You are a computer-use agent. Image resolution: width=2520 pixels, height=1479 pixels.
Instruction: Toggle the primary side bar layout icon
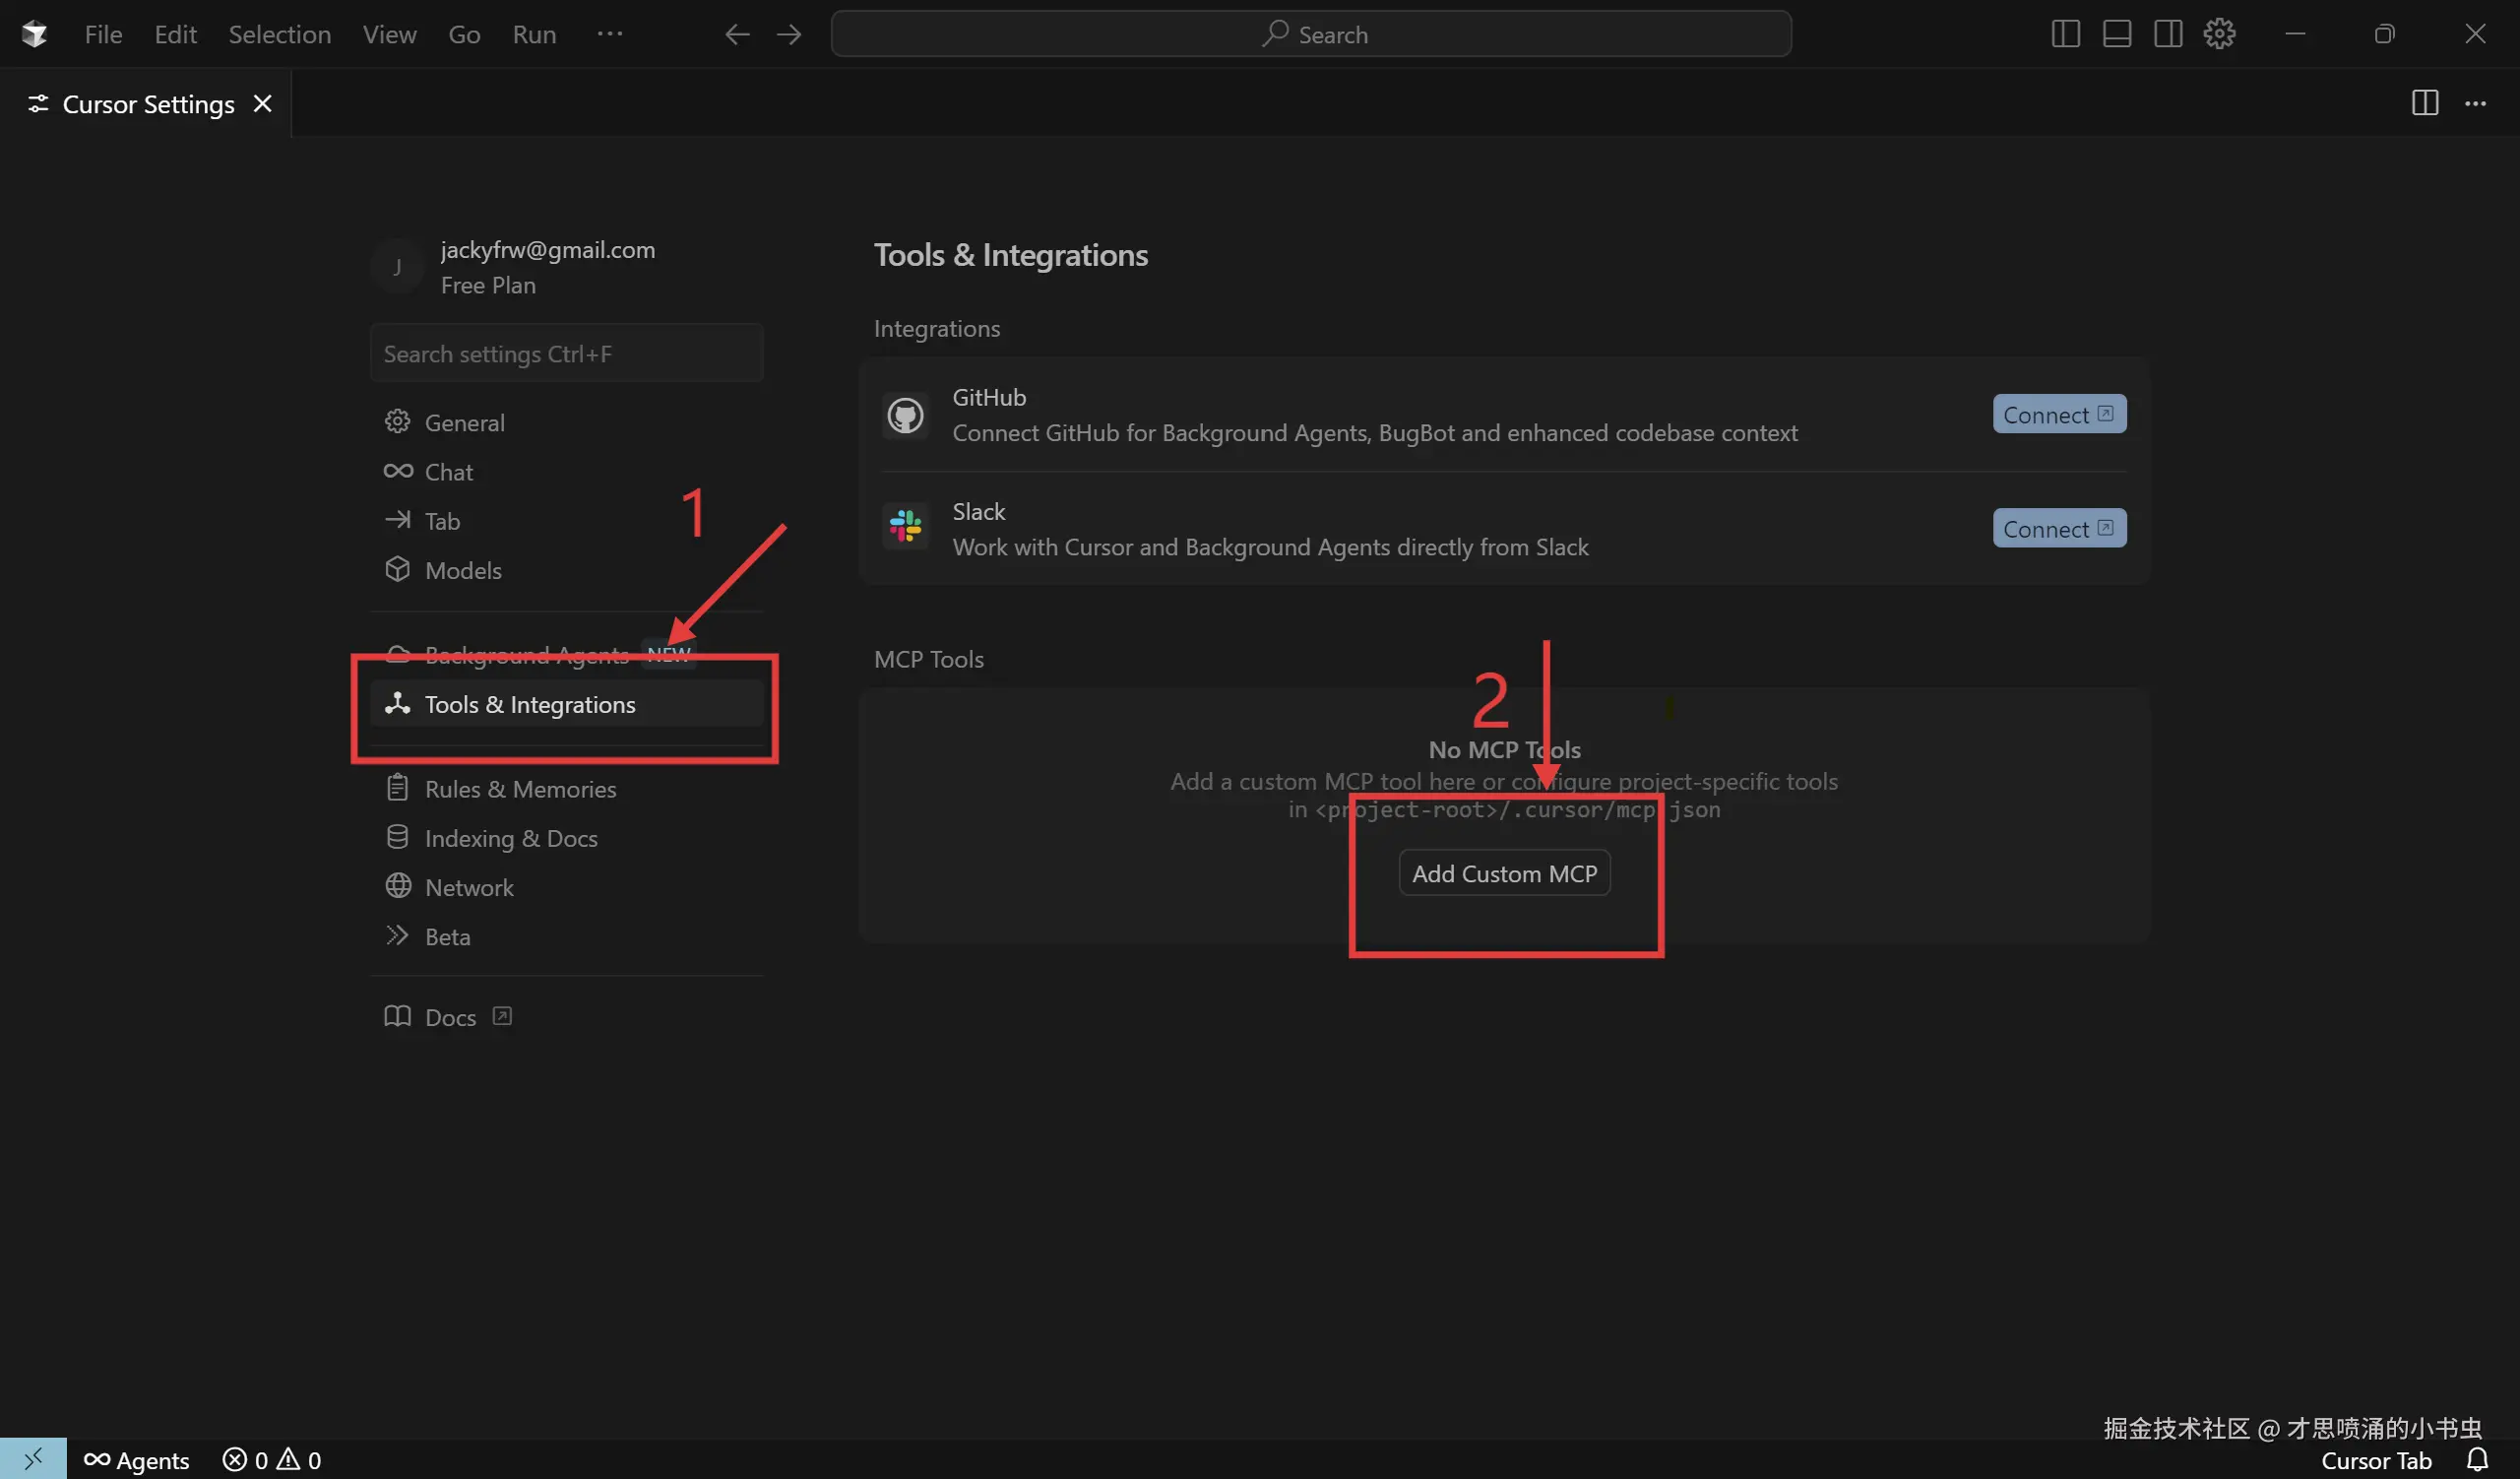click(2065, 34)
